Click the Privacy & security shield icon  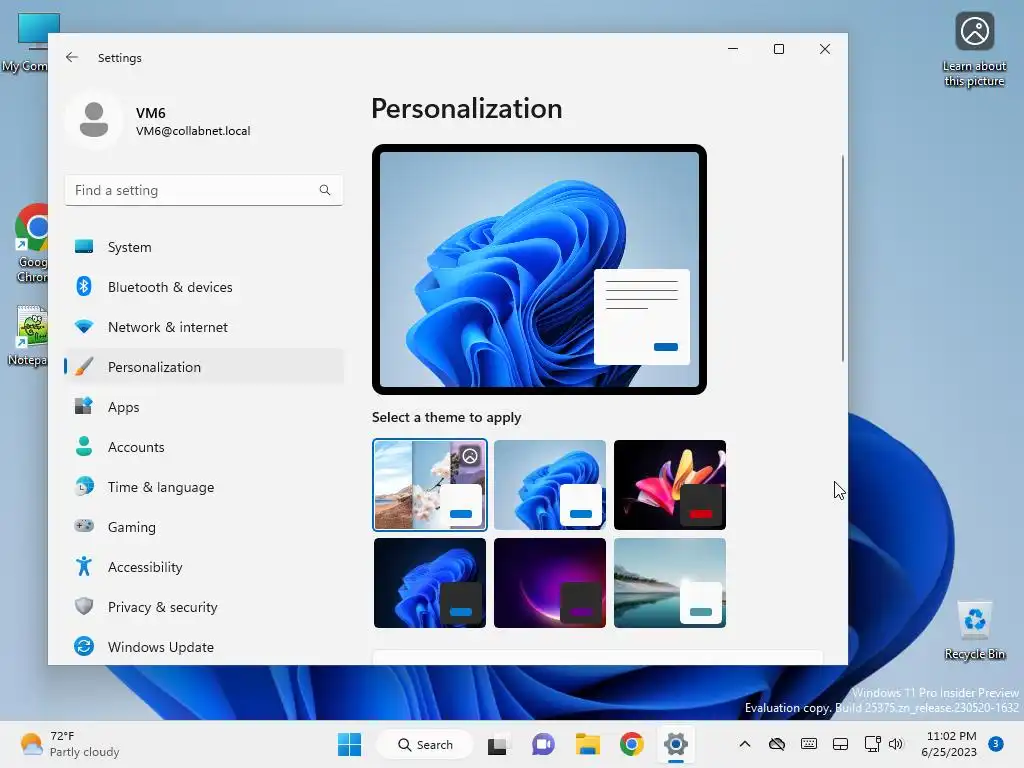(x=84, y=607)
